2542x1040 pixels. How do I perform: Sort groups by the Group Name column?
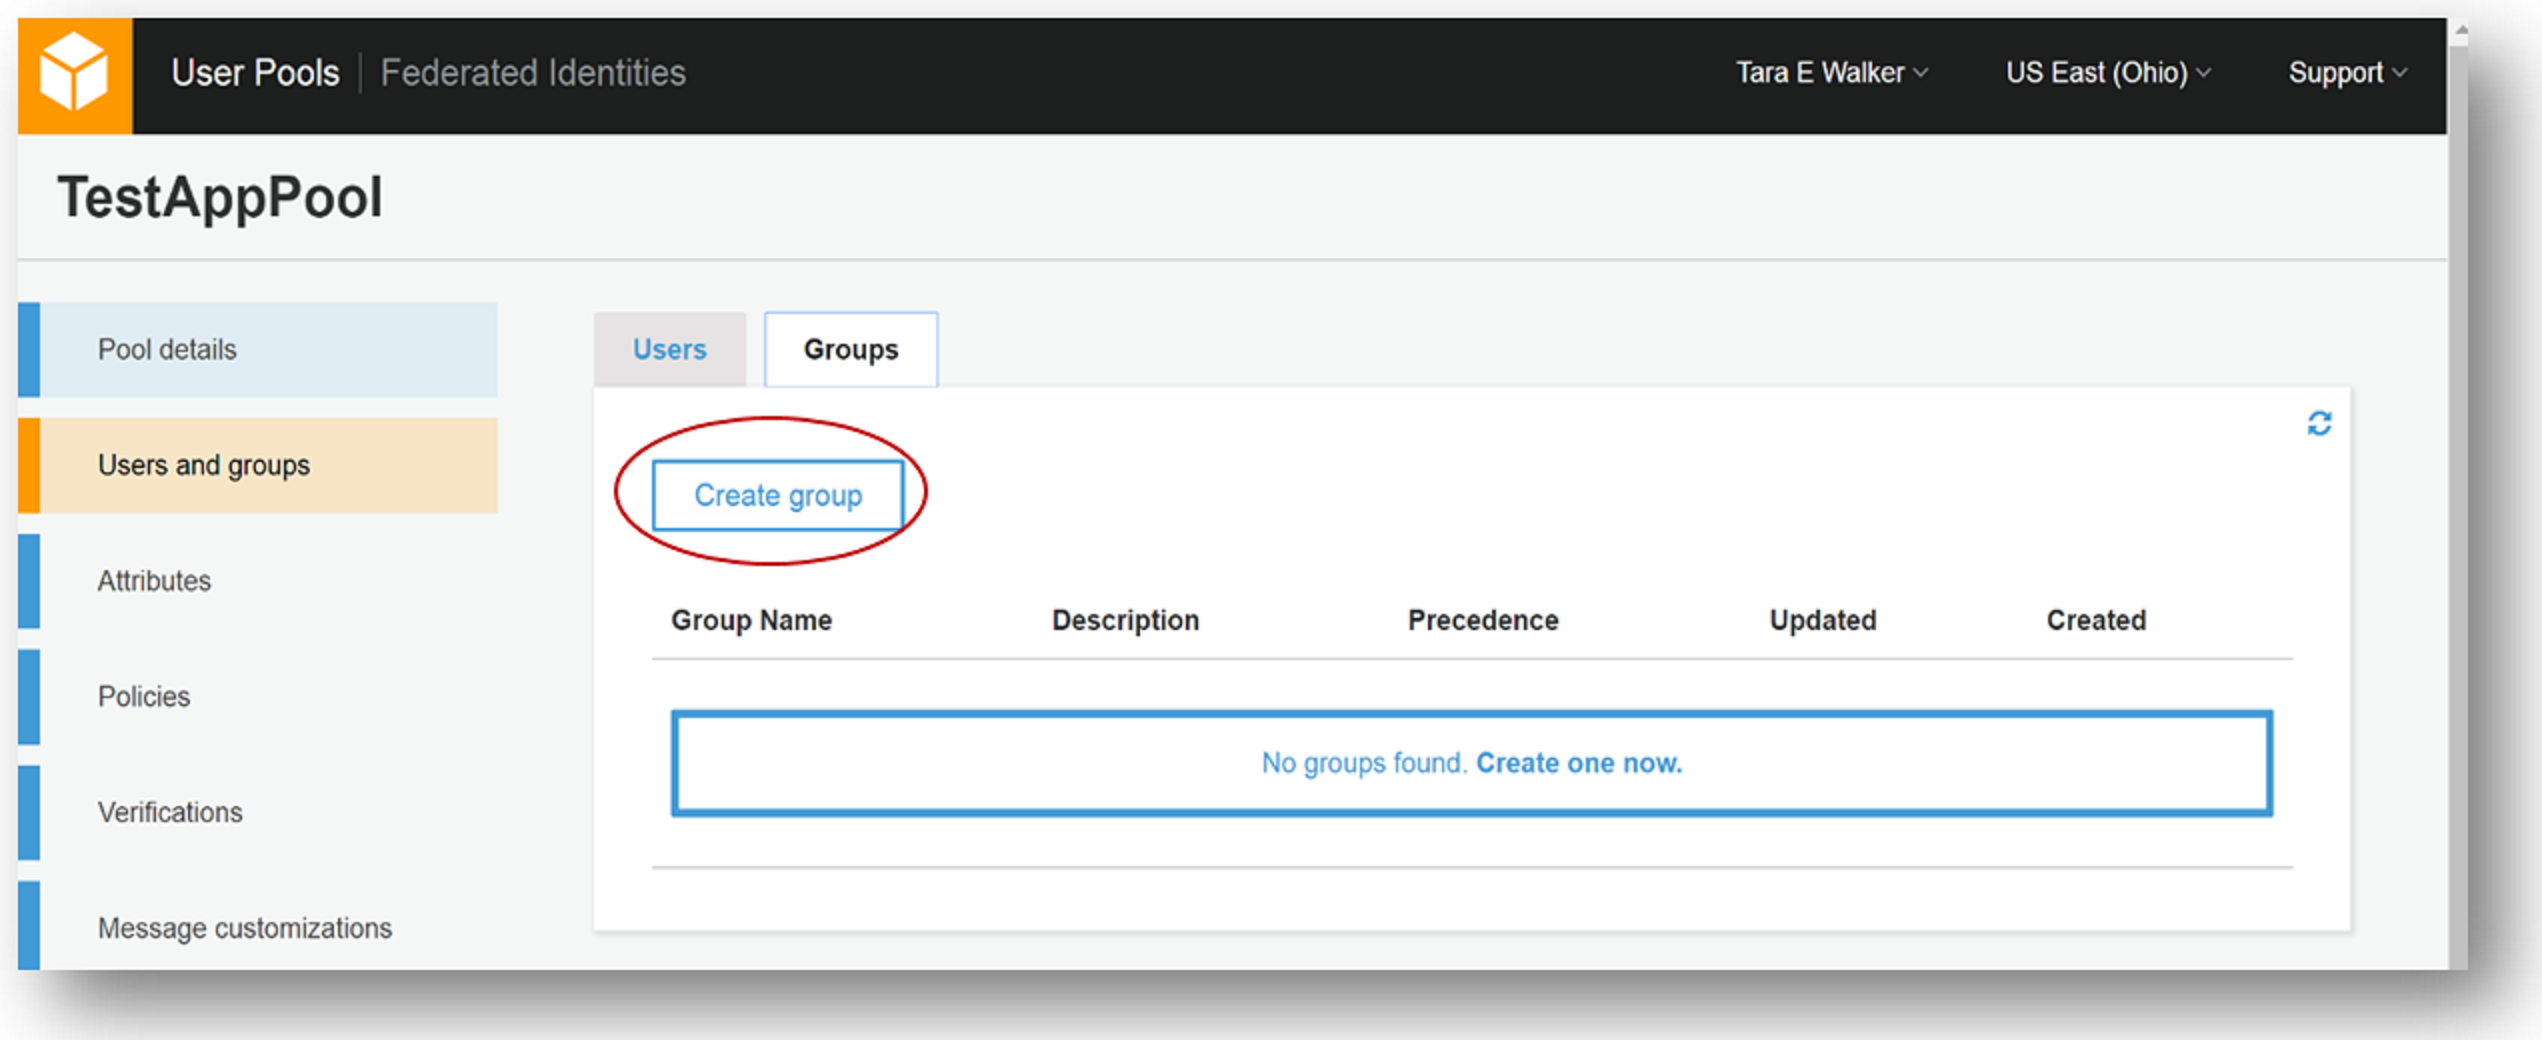751,620
